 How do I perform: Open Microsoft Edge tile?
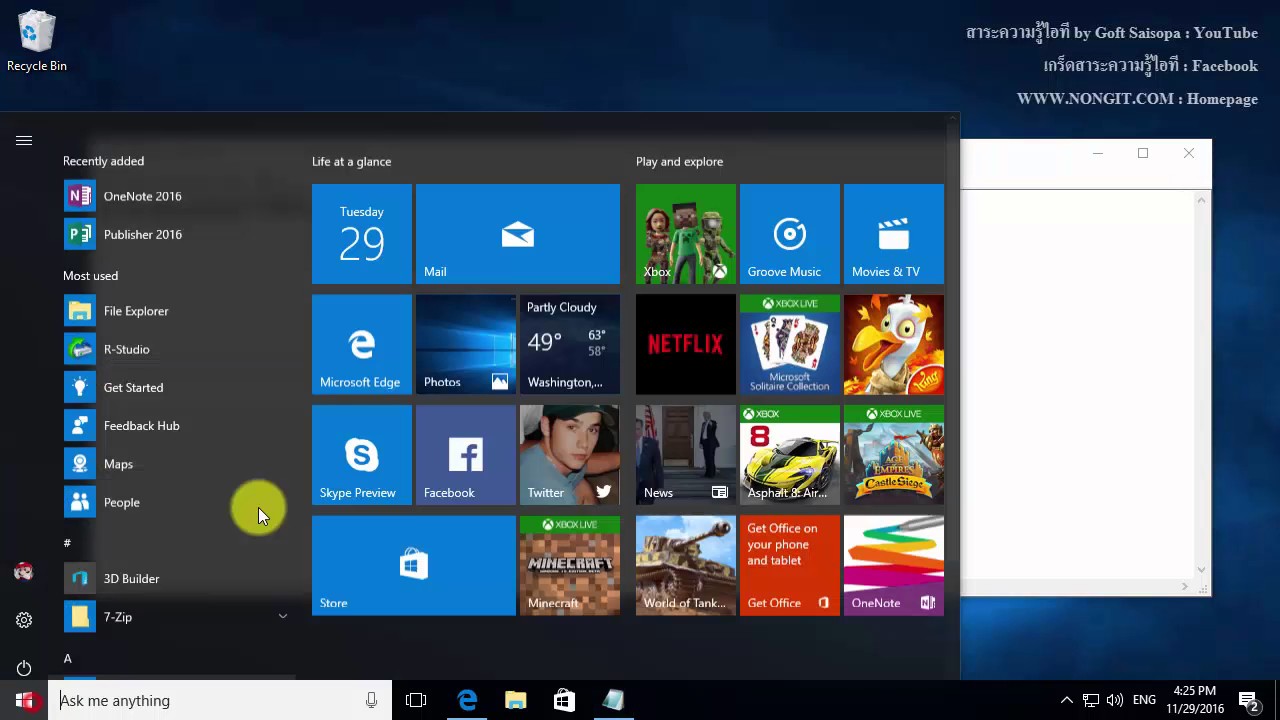362,344
